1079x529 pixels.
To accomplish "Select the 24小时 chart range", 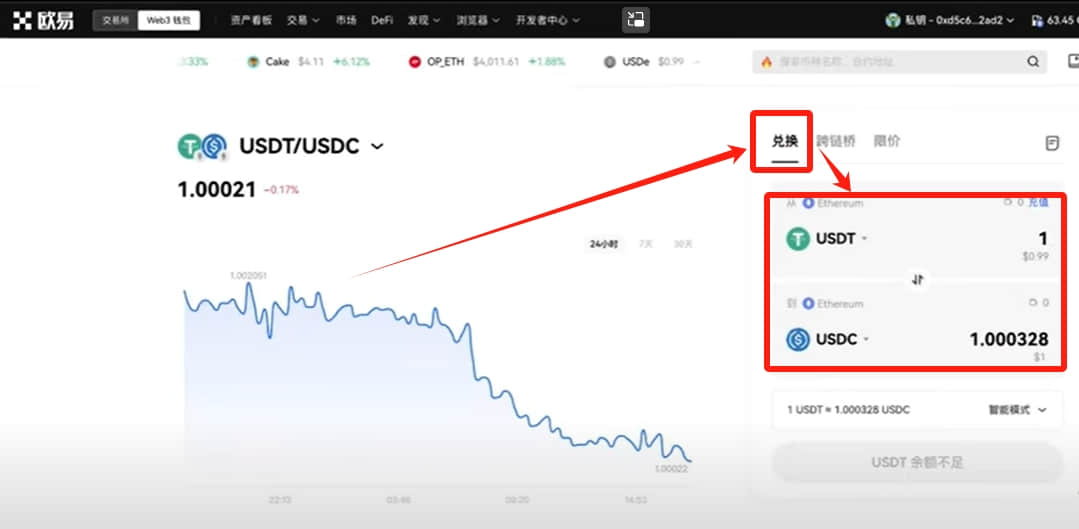I will pyautogui.click(x=603, y=244).
